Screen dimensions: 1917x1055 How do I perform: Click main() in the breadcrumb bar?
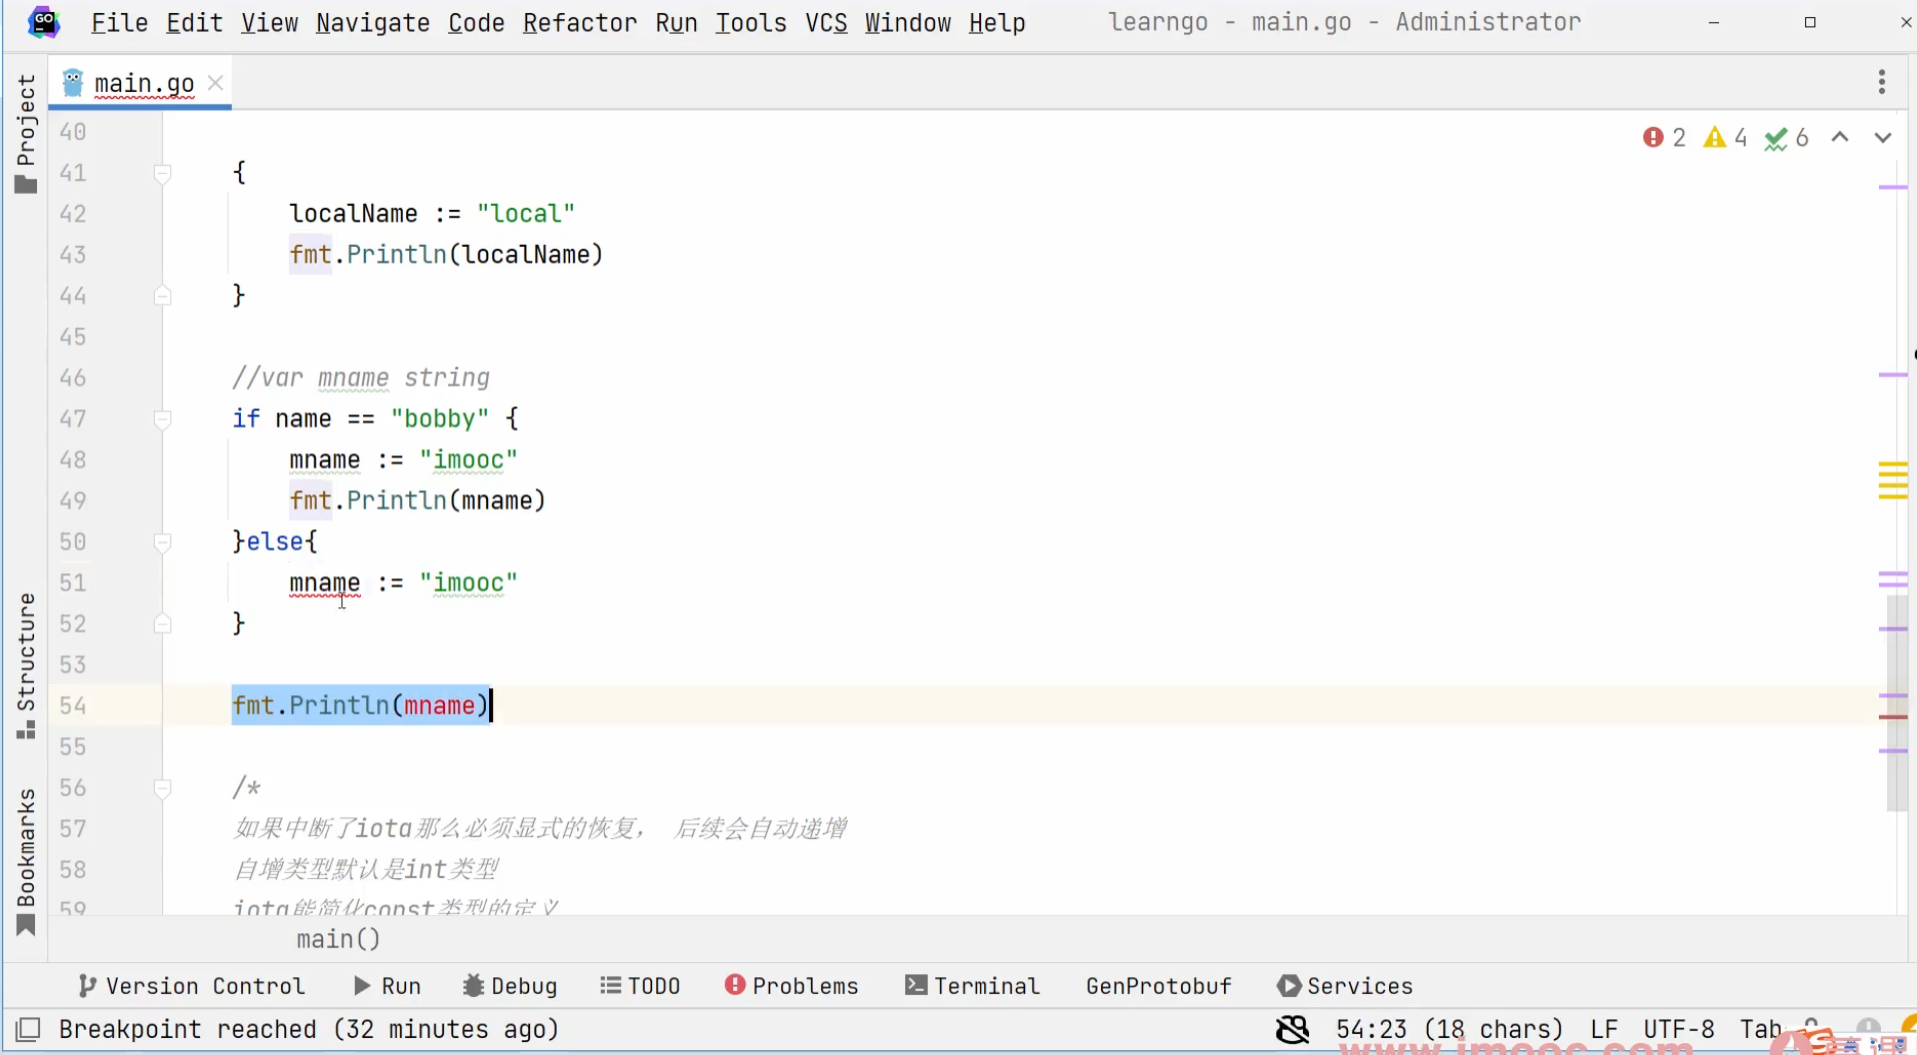coord(338,939)
